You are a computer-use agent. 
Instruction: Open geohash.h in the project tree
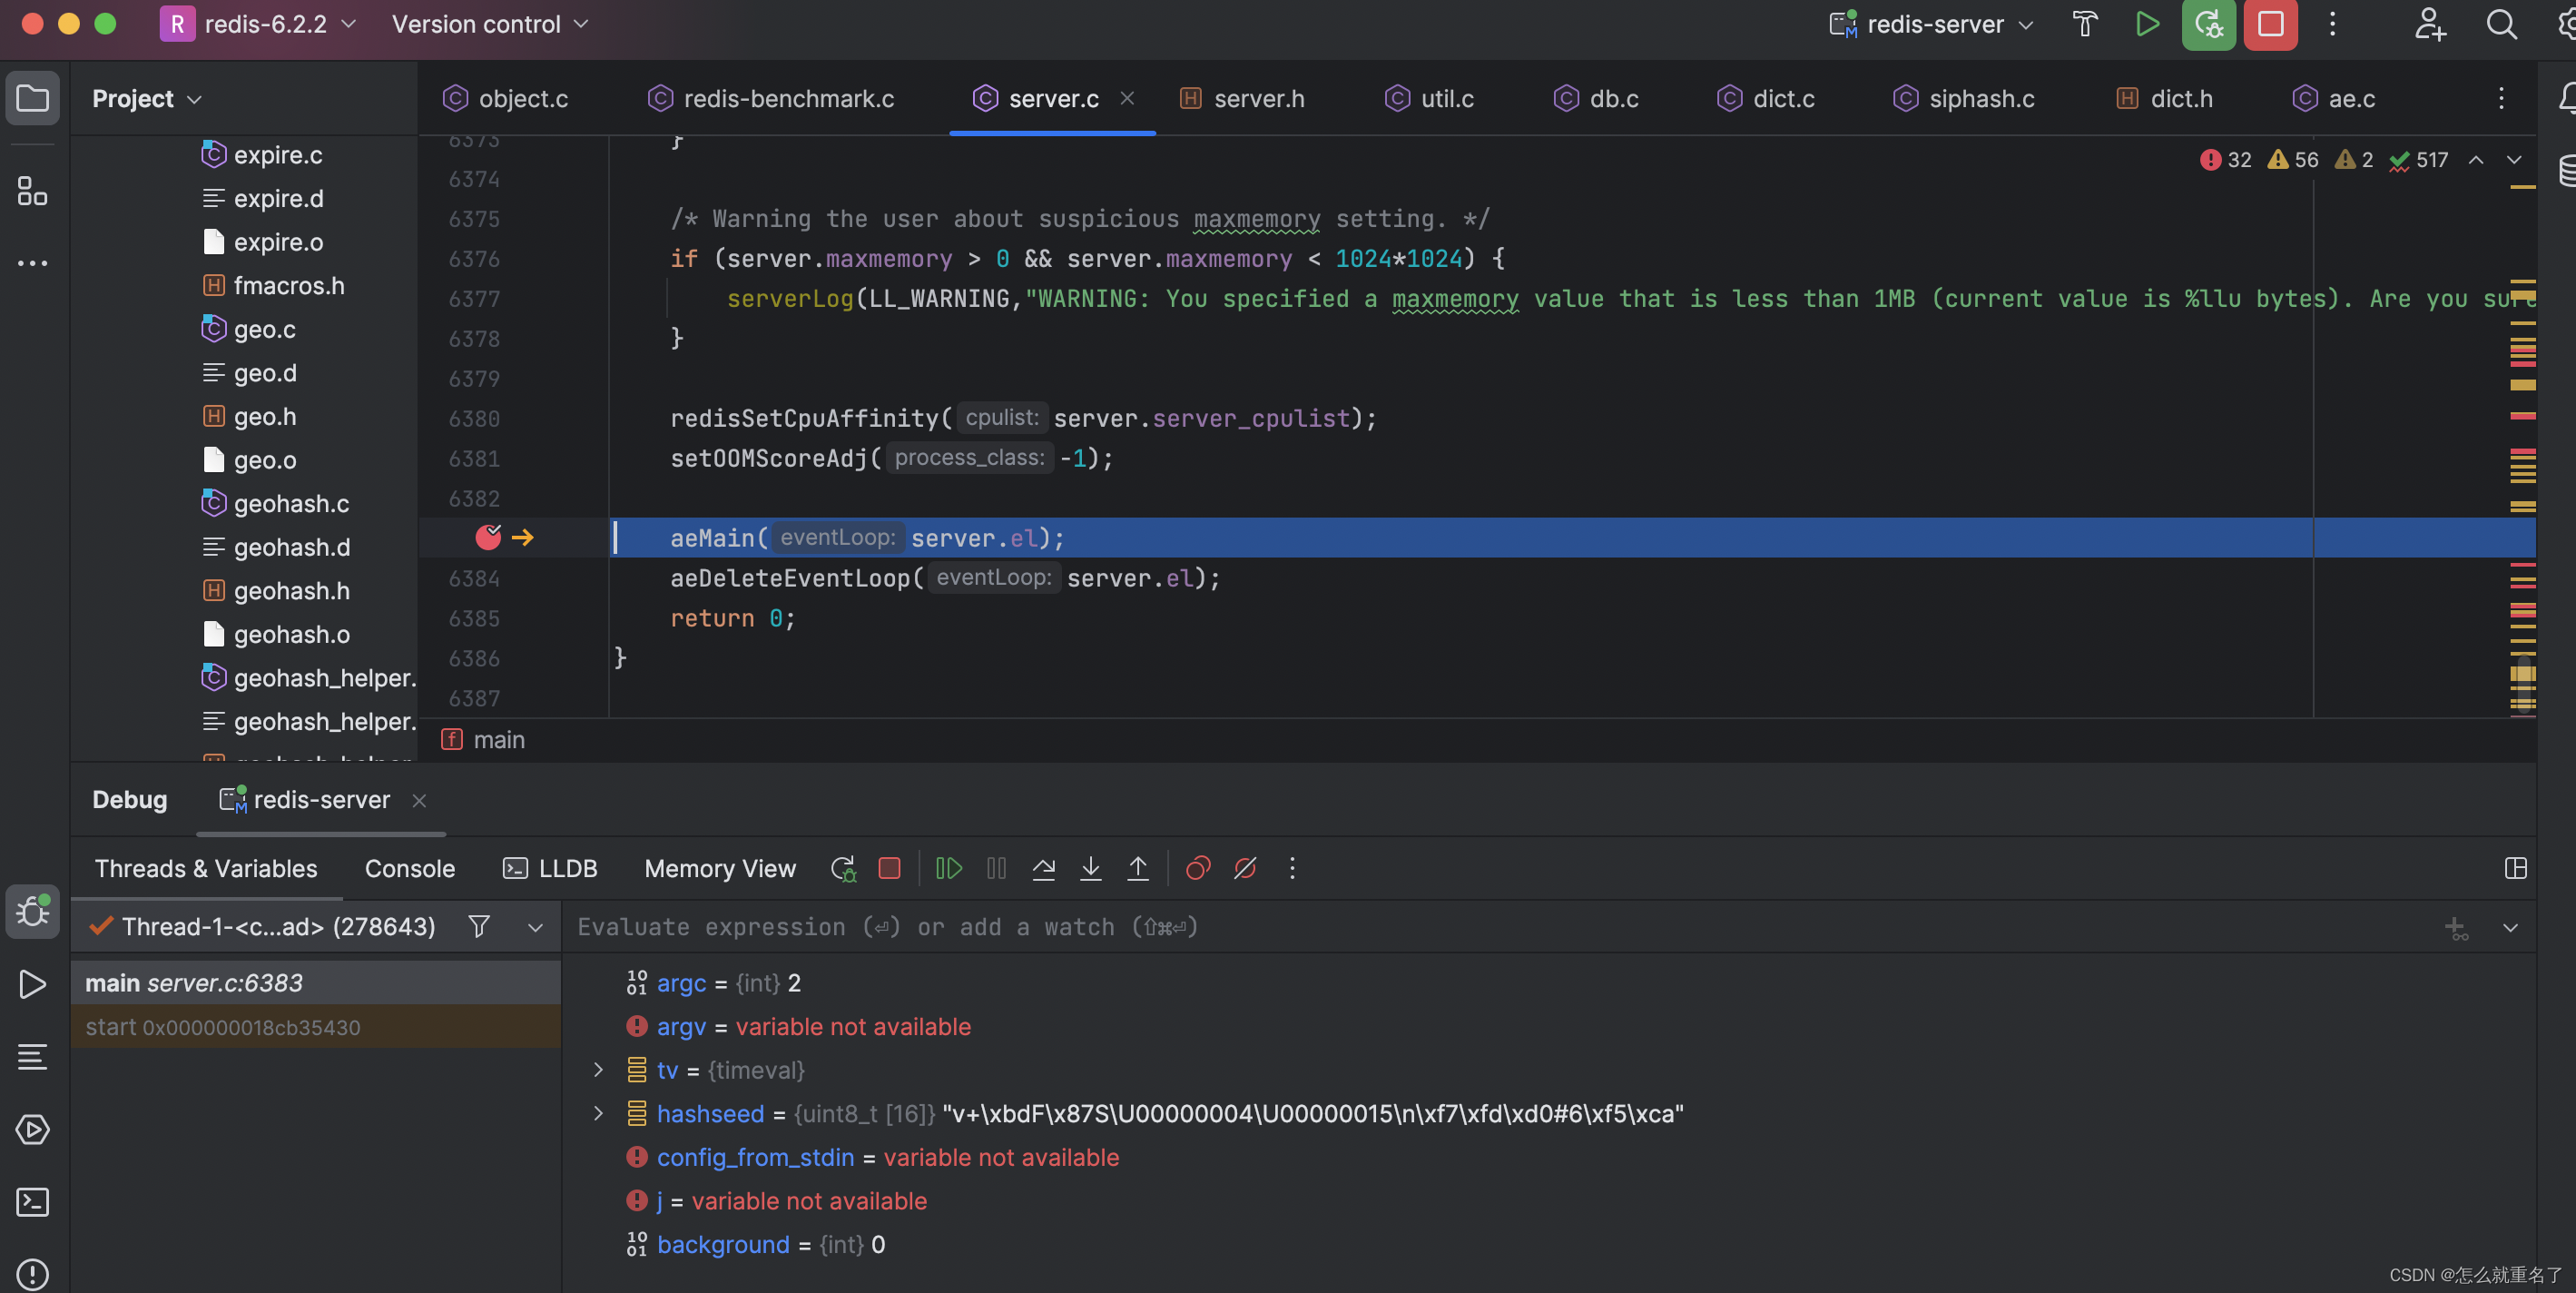coord(276,591)
